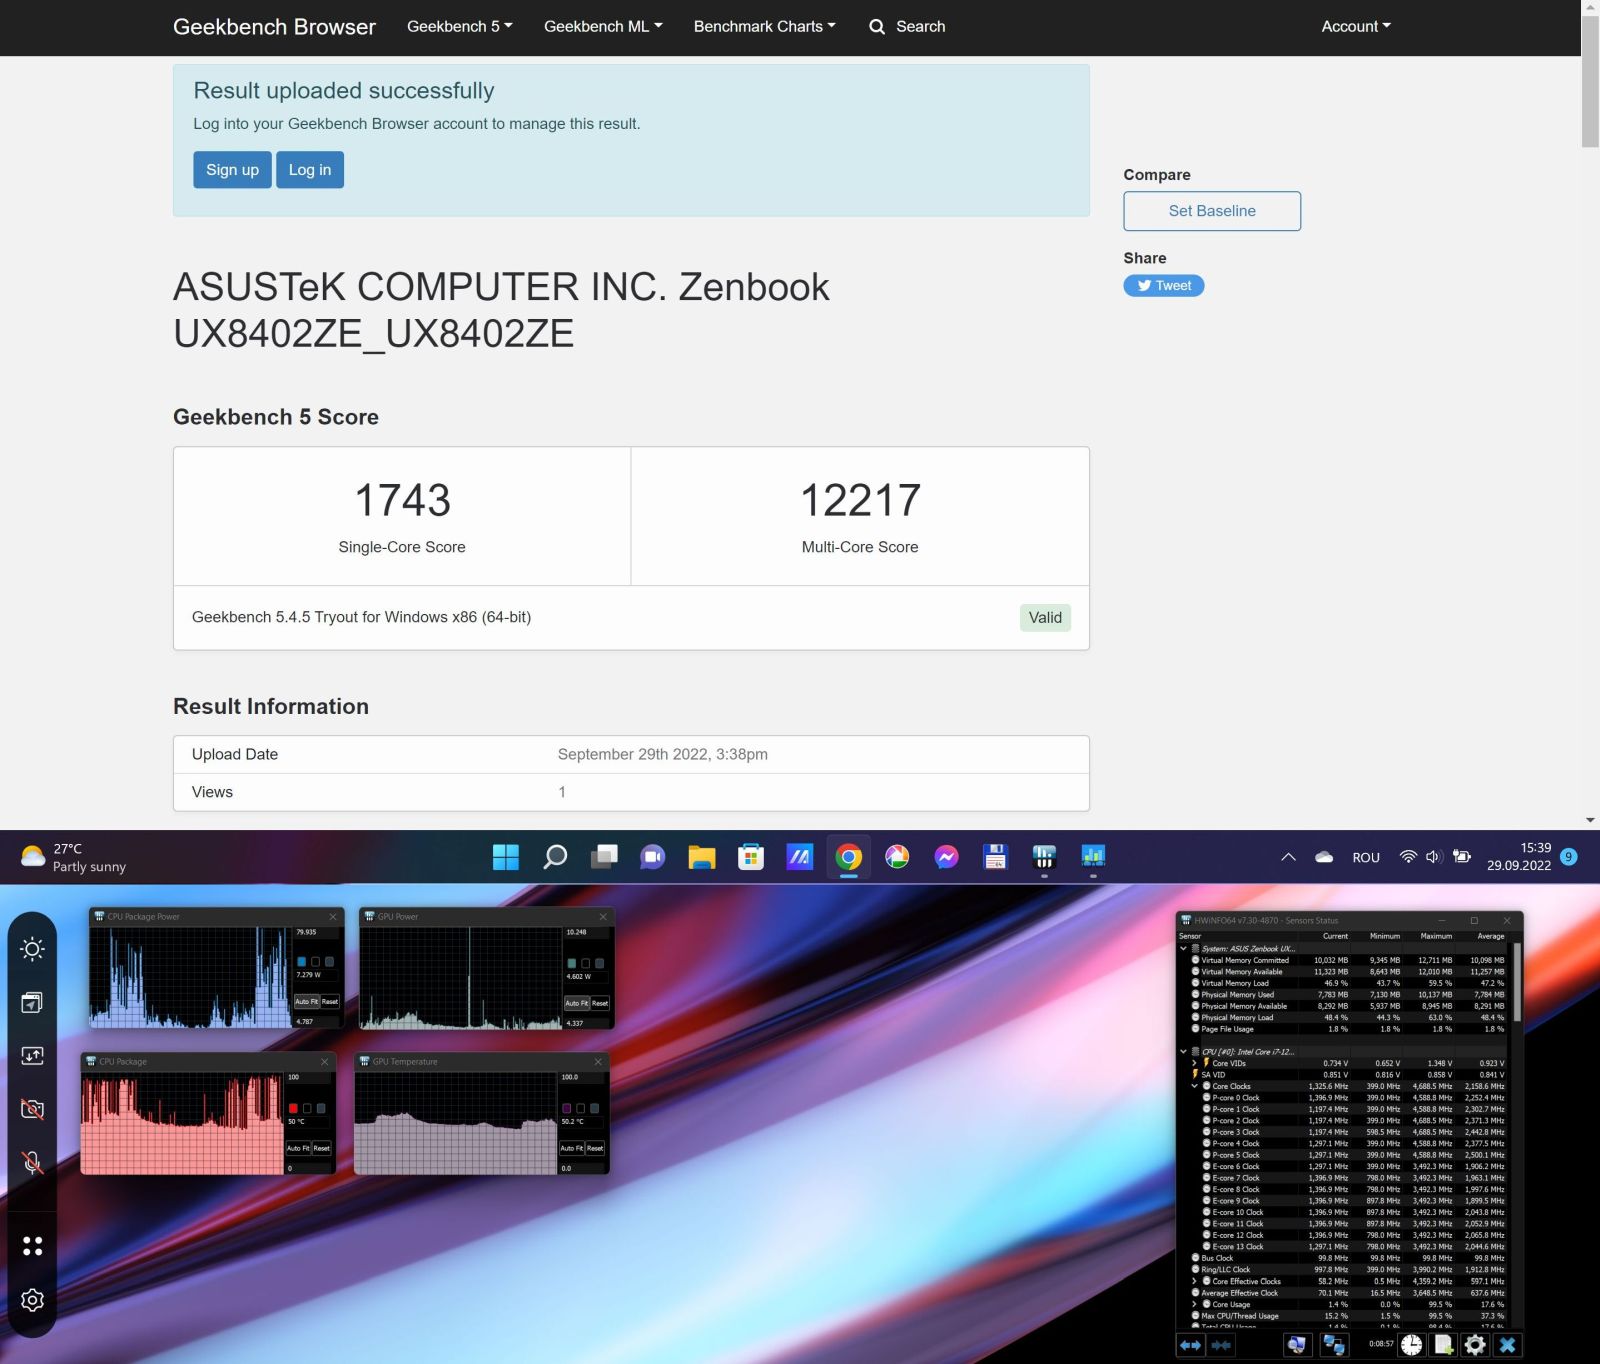This screenshot has height=1364, width=1600.
Task: Open side panel settings gear
Action: pos(32,1300)
